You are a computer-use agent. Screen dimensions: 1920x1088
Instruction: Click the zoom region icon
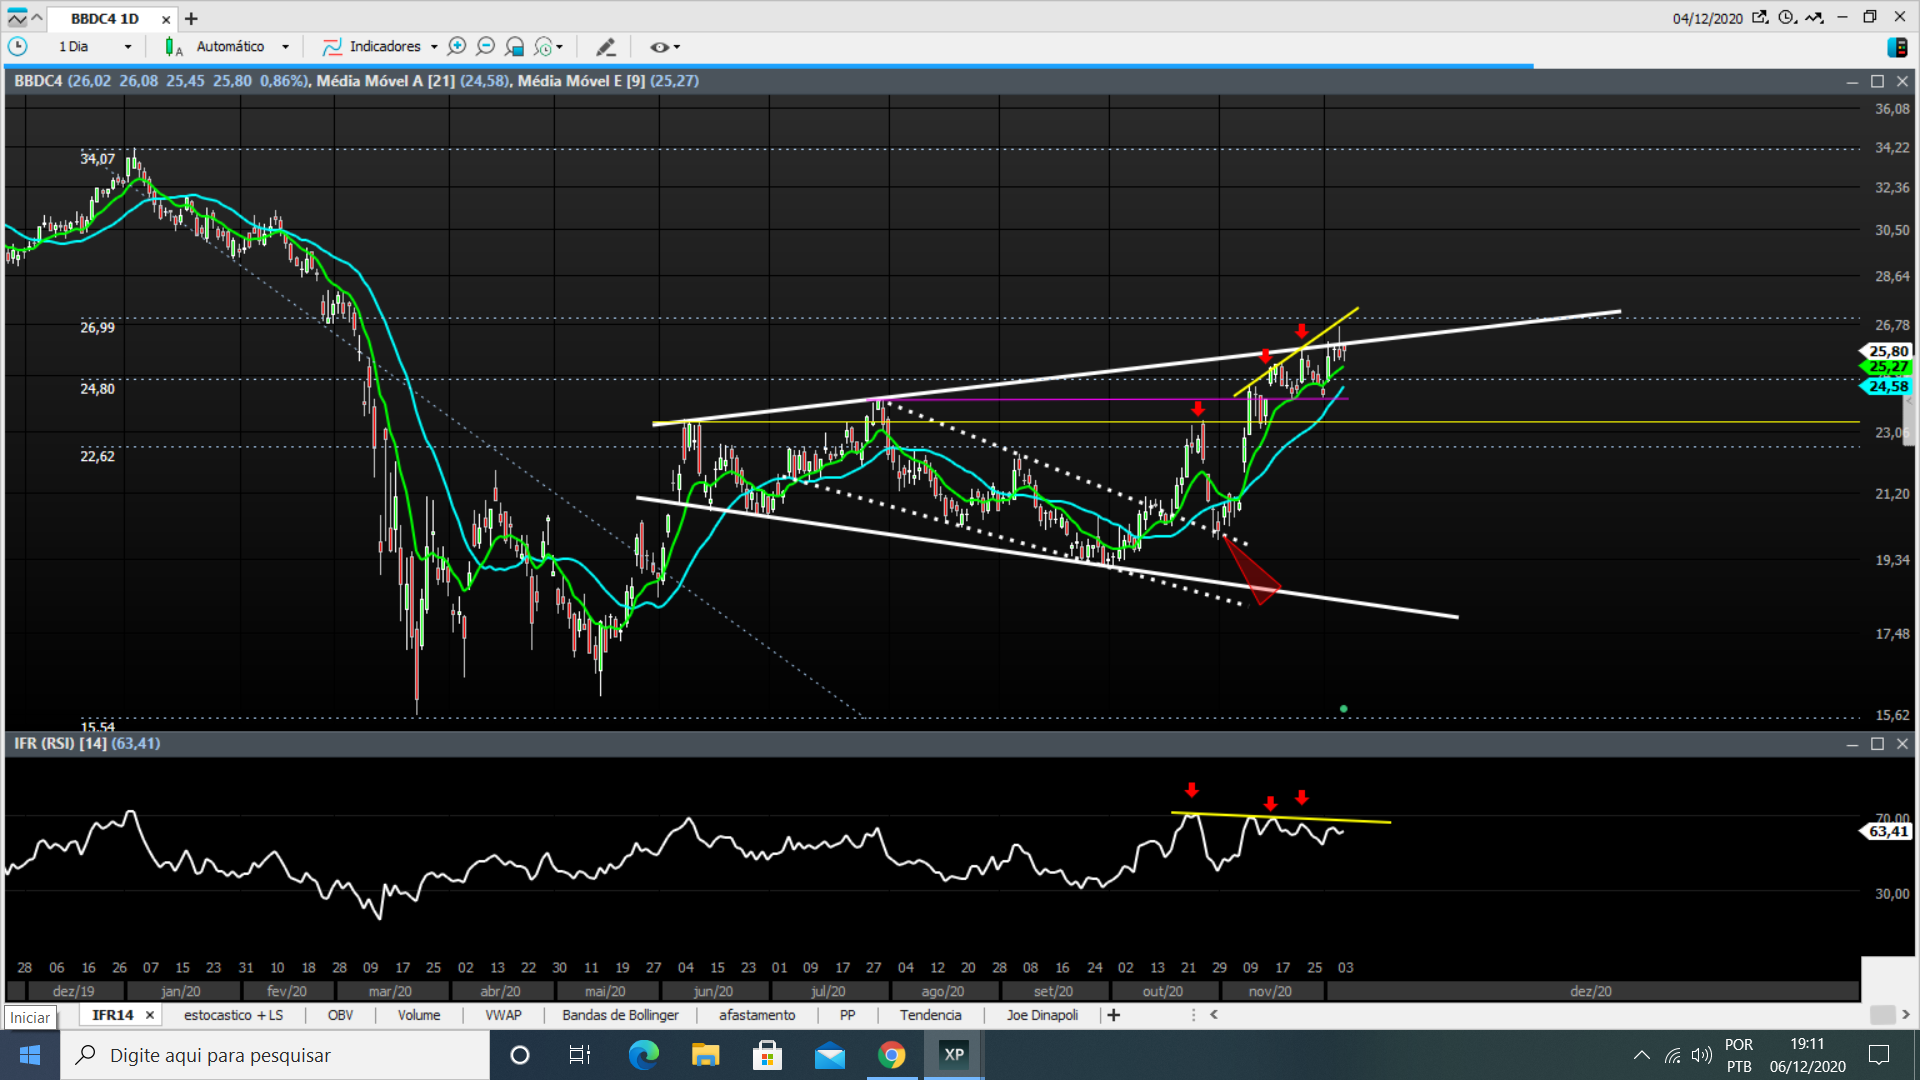pyautogui.click(x=515, y=46)
